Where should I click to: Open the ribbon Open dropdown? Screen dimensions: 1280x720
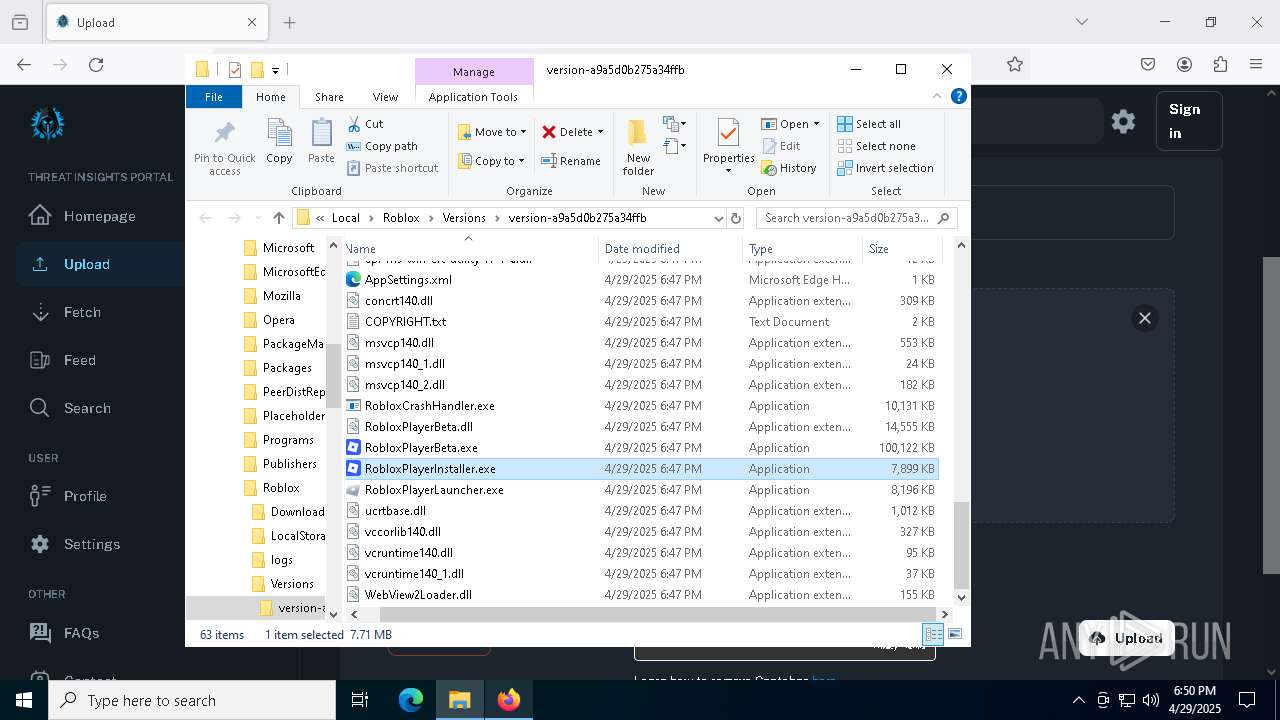pyautogui.click(x=790, y=124)
